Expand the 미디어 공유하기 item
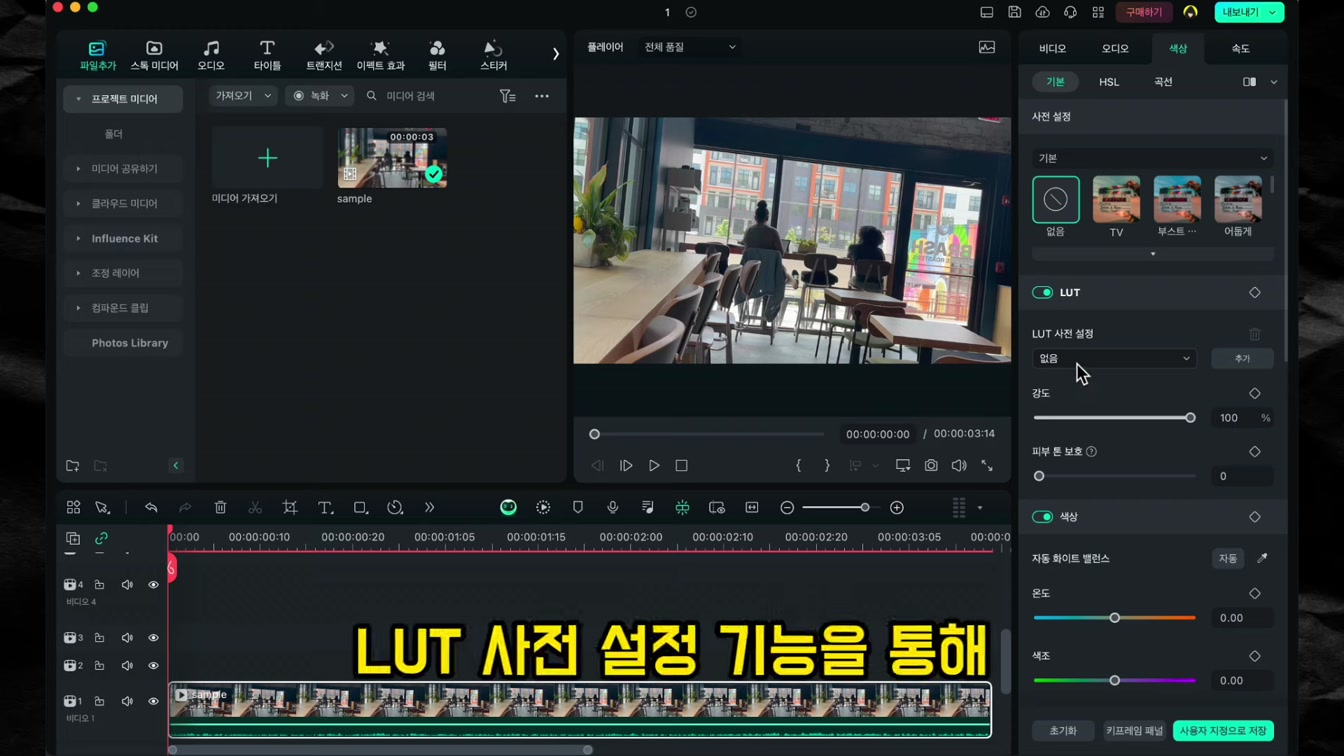 (78, 169)
